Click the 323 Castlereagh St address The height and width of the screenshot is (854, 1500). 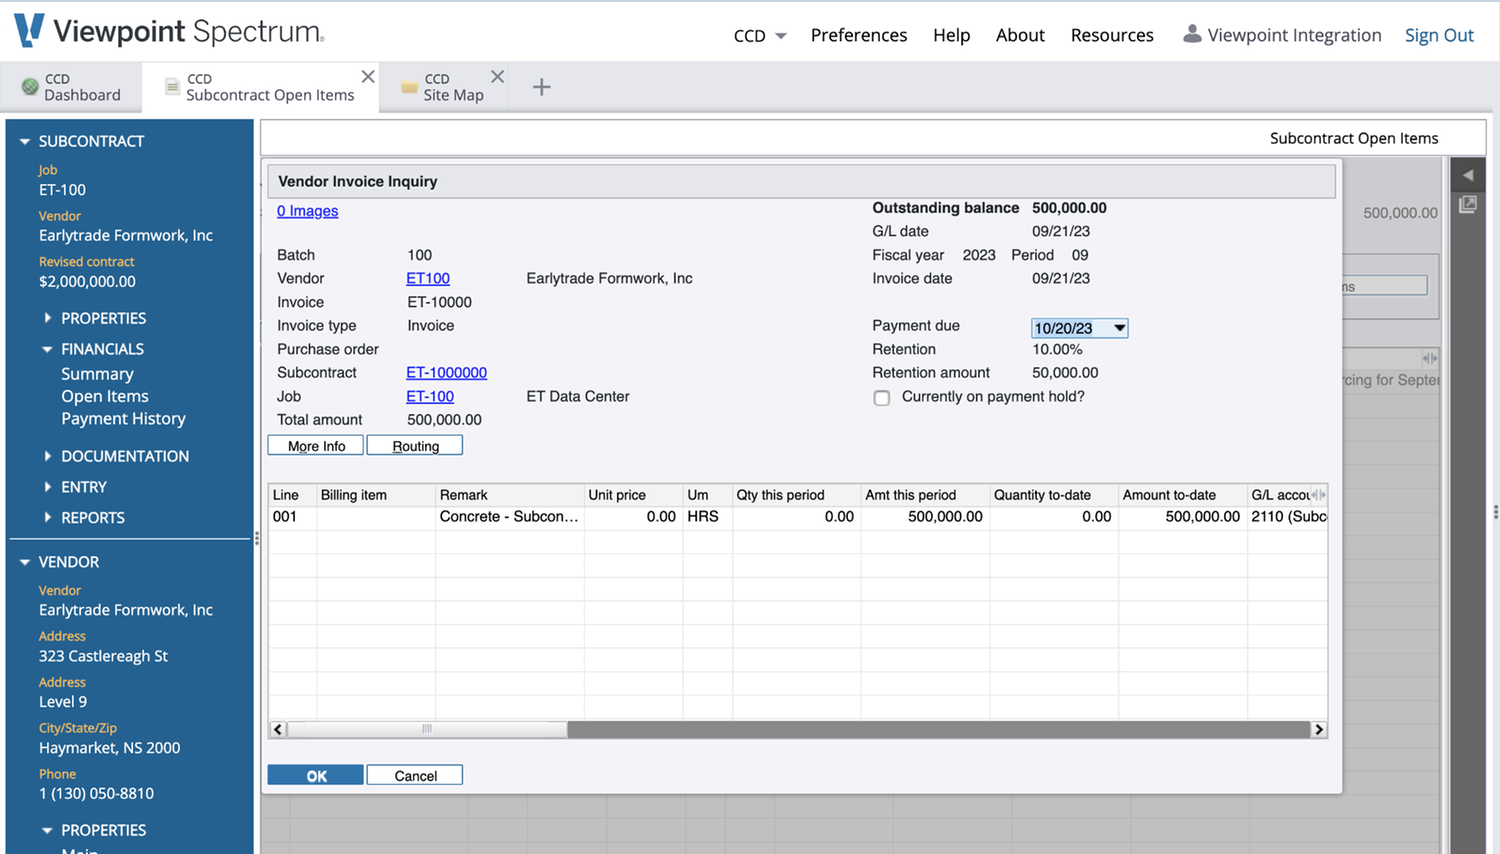pos(103,656)
